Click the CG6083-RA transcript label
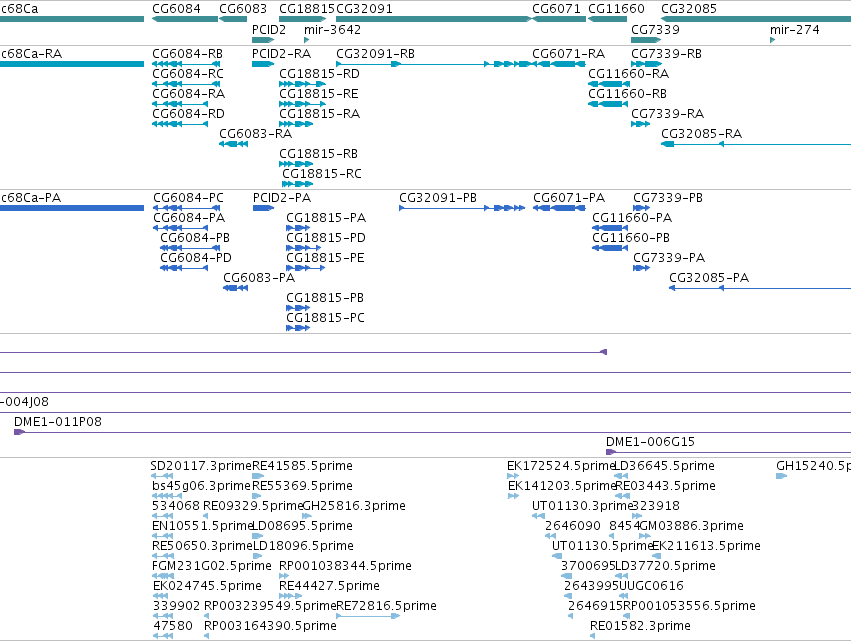 pyautogui.click(x=255, y=134)
